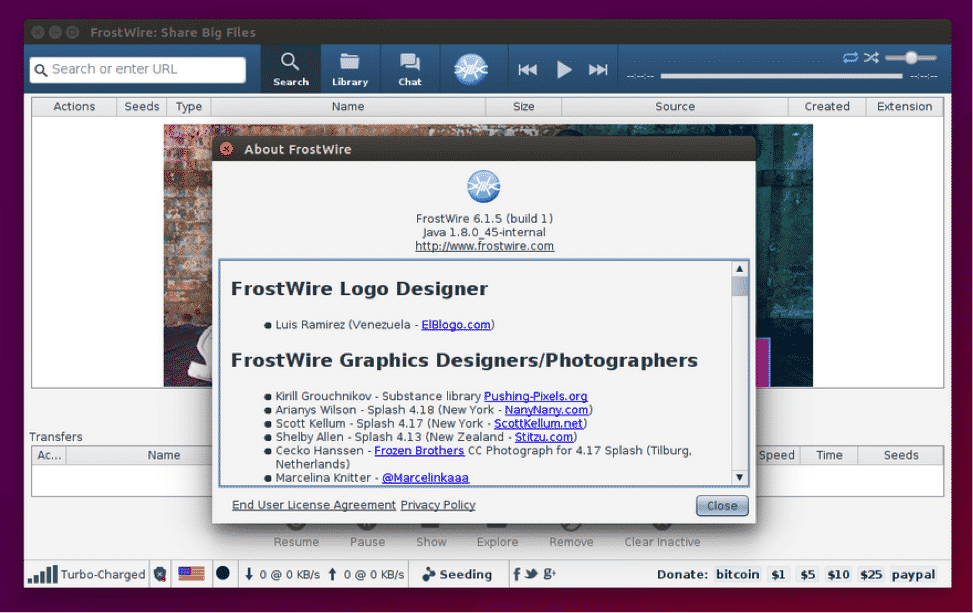Toggle repeat playback mode
The width and height of the screenshot is (973, 613).
(x=850, y=58)
